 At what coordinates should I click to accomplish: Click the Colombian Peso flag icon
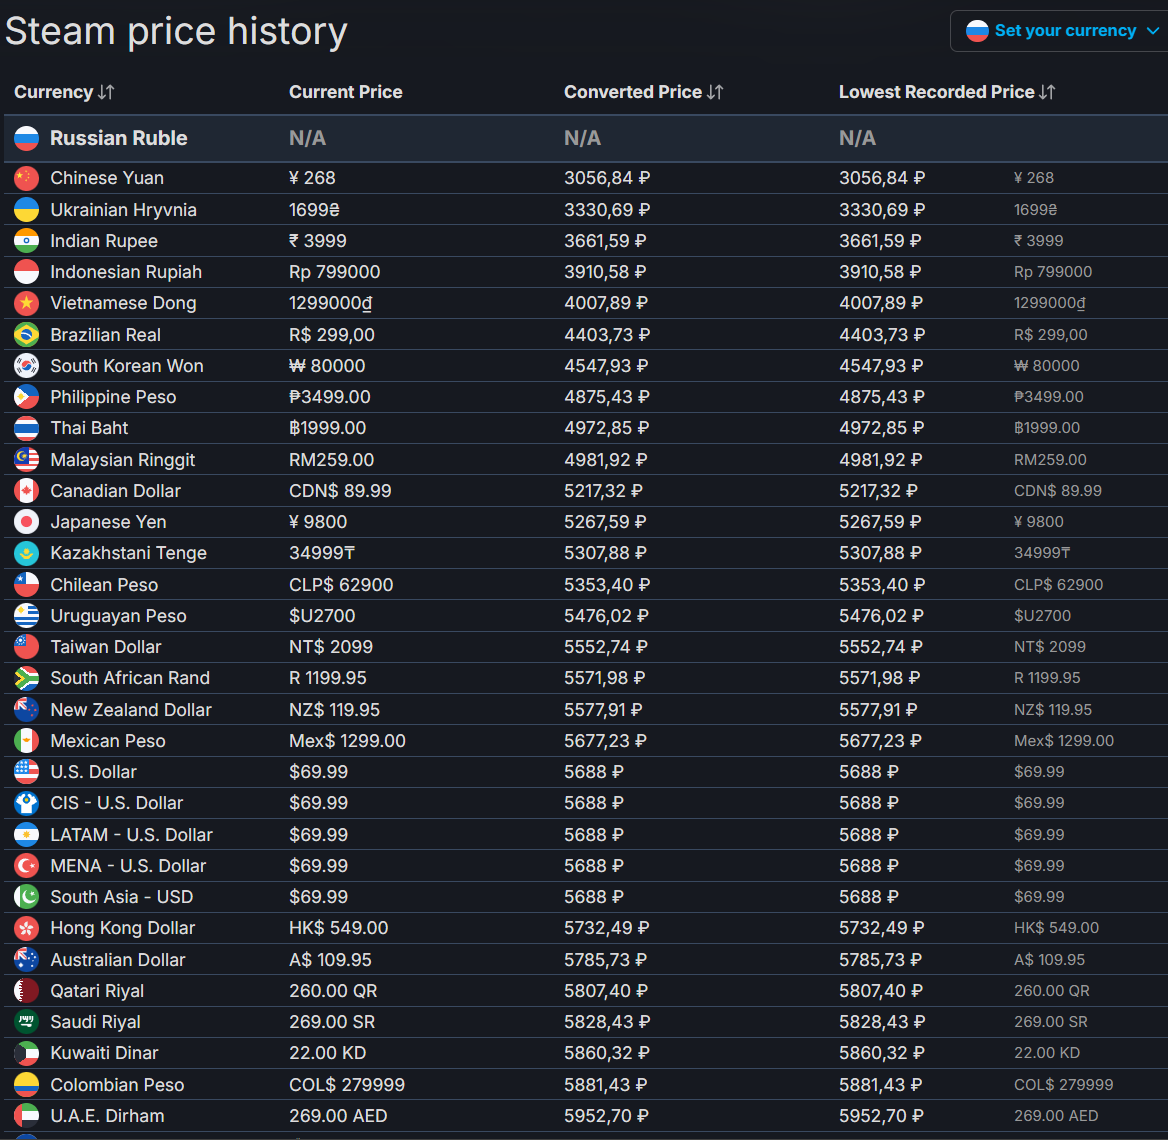point(27,1084)
